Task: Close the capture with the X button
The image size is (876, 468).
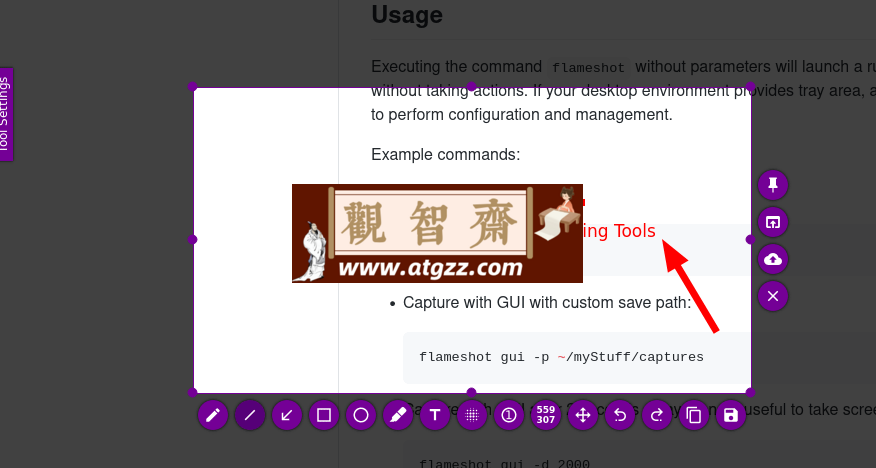Action: point(773,296)
